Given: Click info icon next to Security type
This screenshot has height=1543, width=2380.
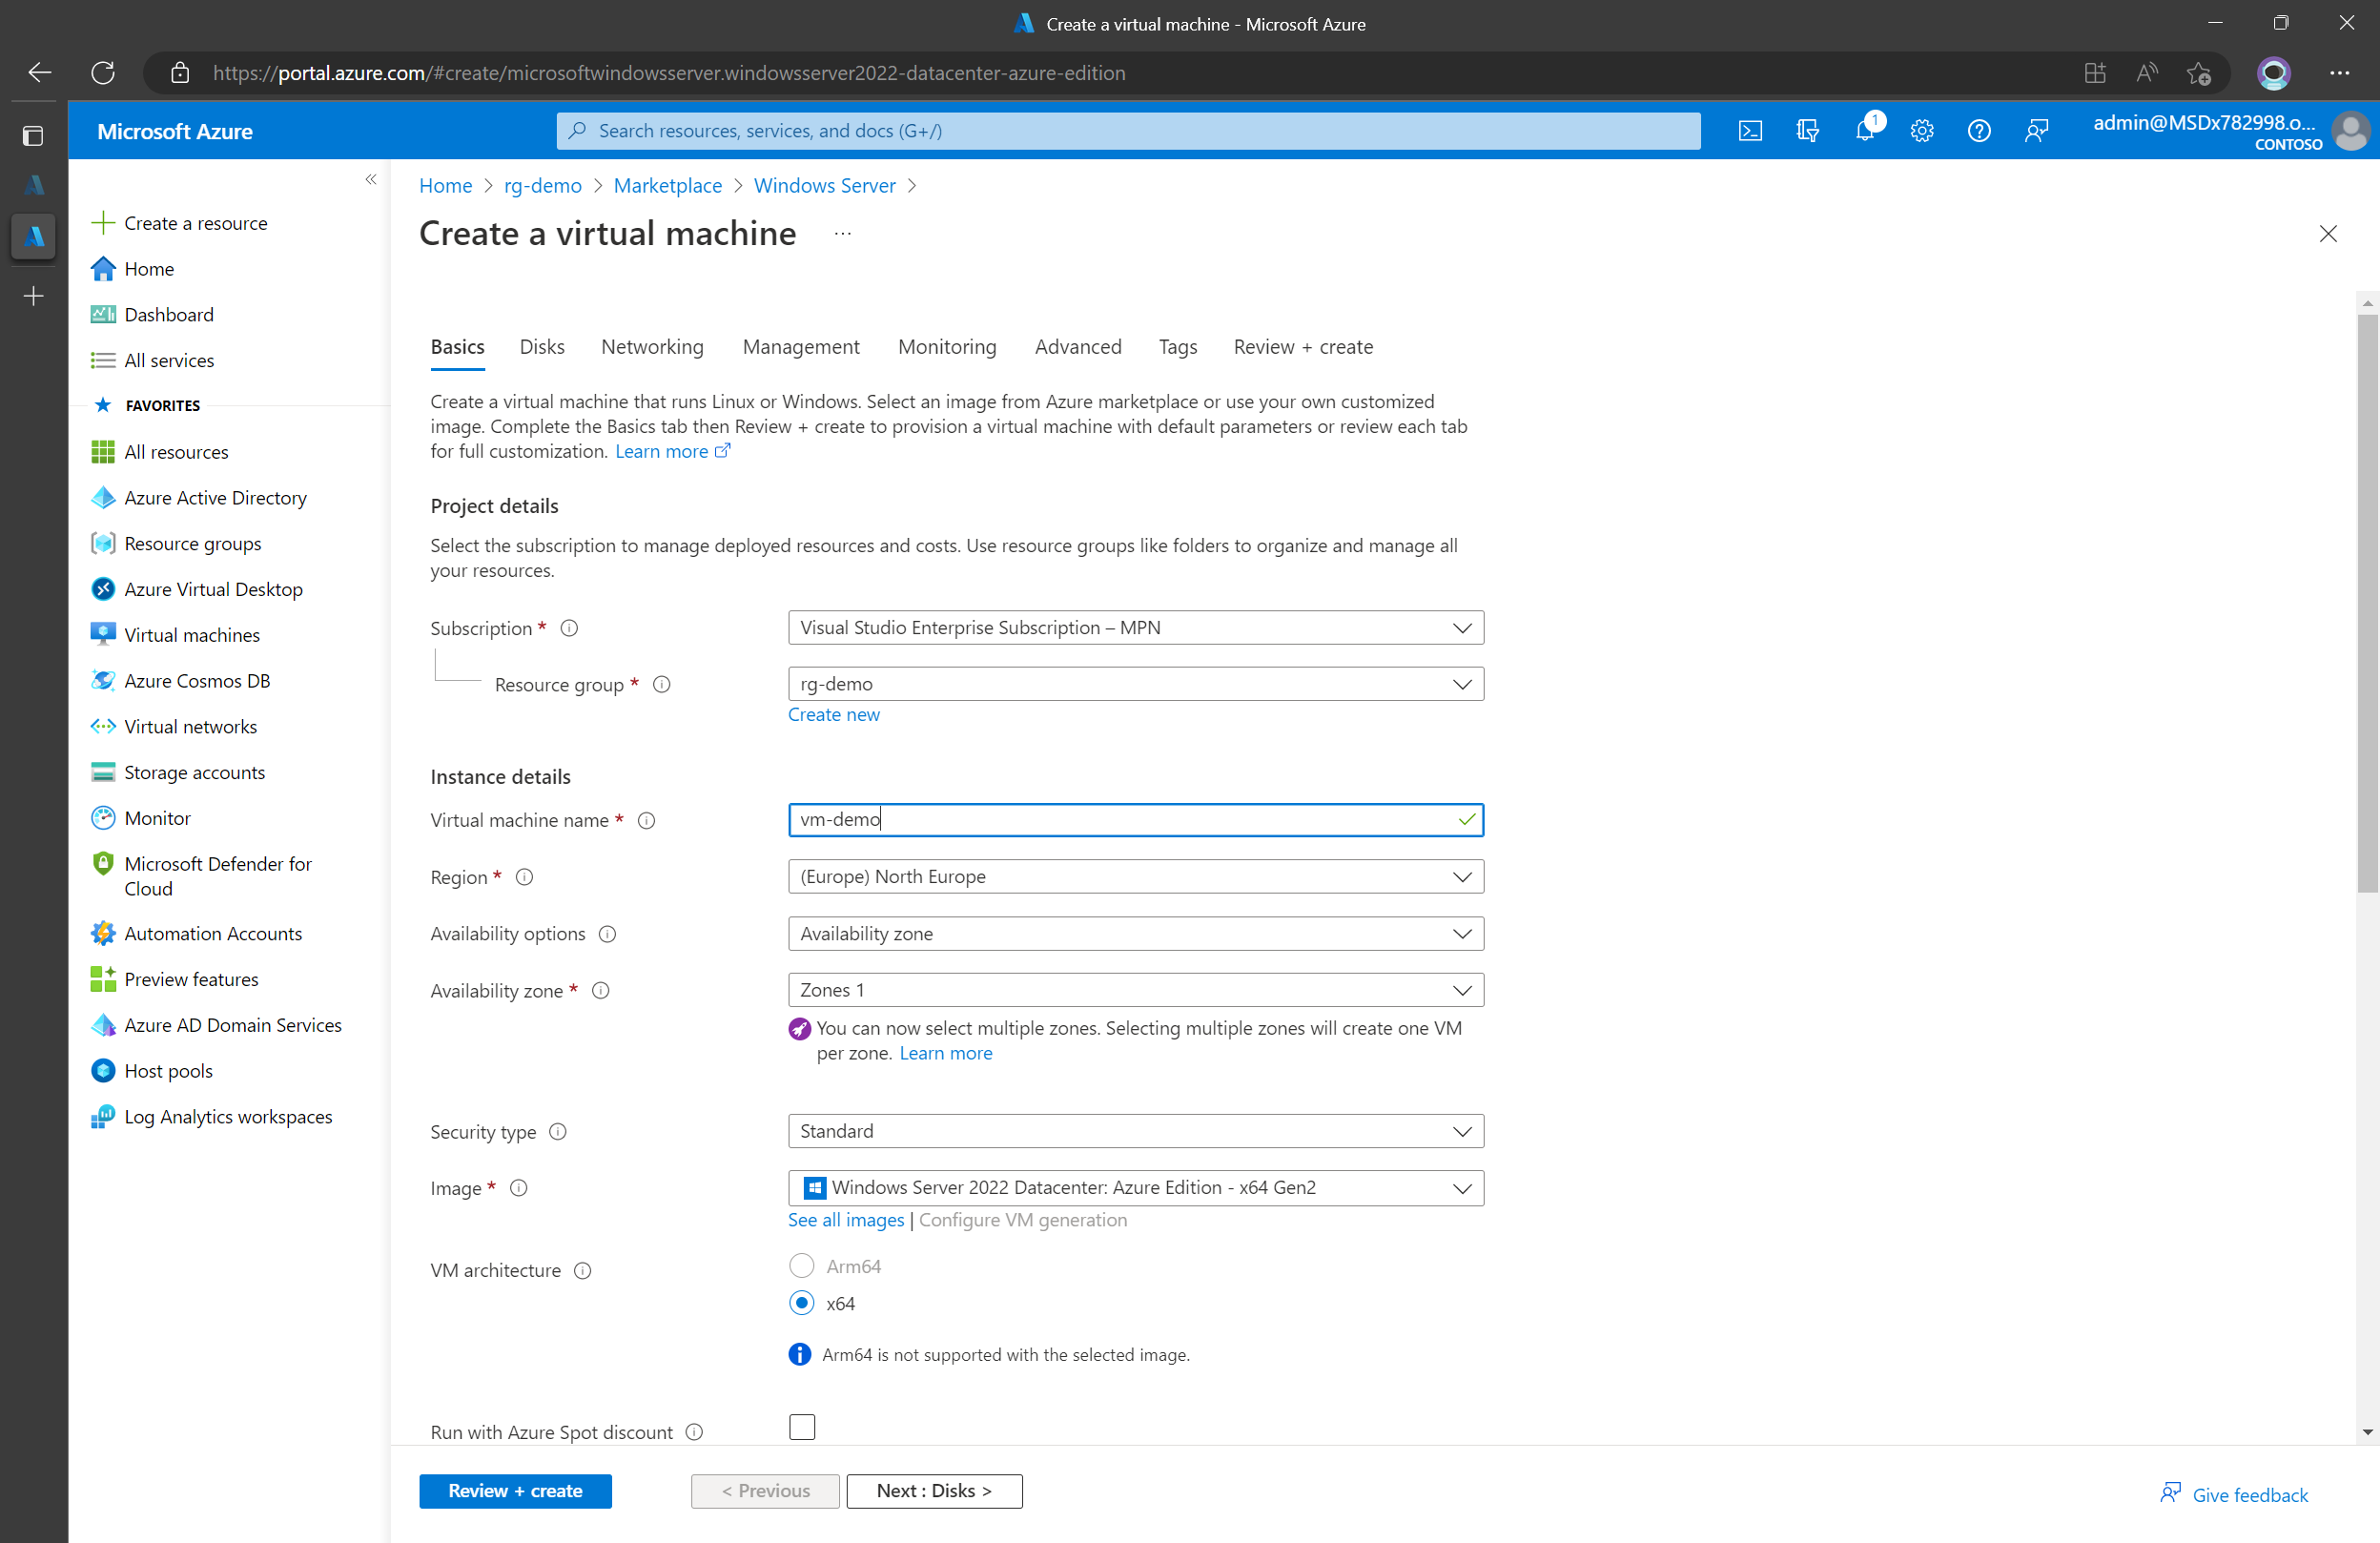Looking at the screenshot, I should point(558,1131).
